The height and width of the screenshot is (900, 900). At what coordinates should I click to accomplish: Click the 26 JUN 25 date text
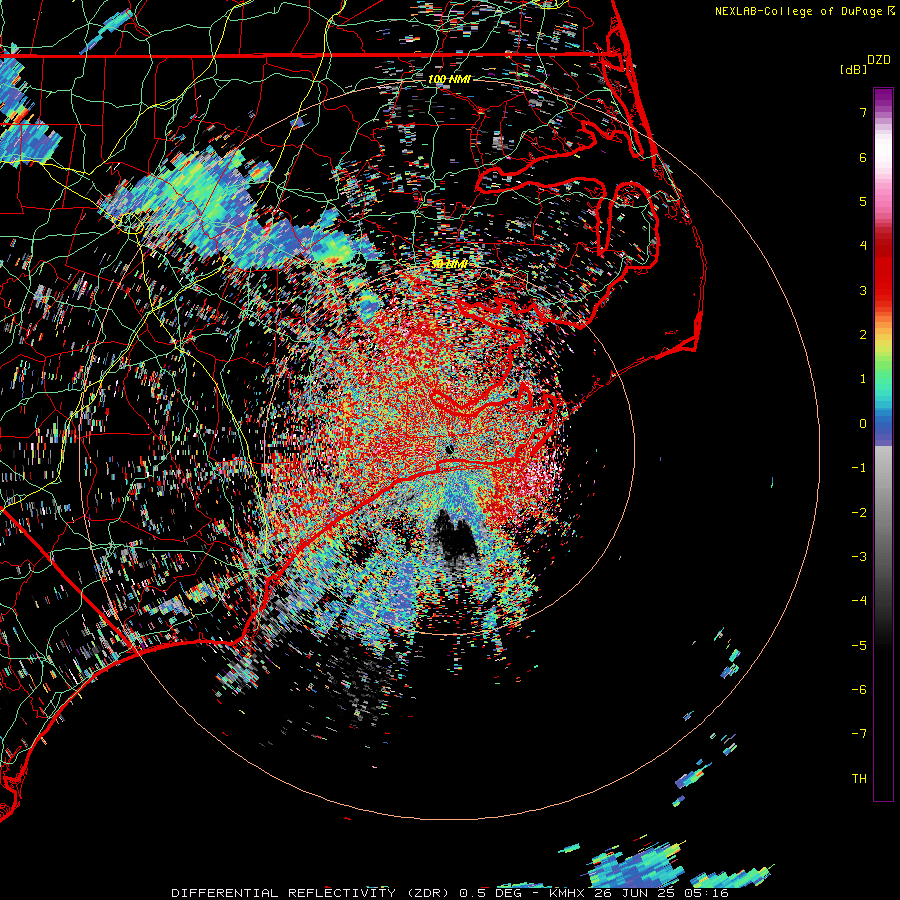[x=634, y=893]
